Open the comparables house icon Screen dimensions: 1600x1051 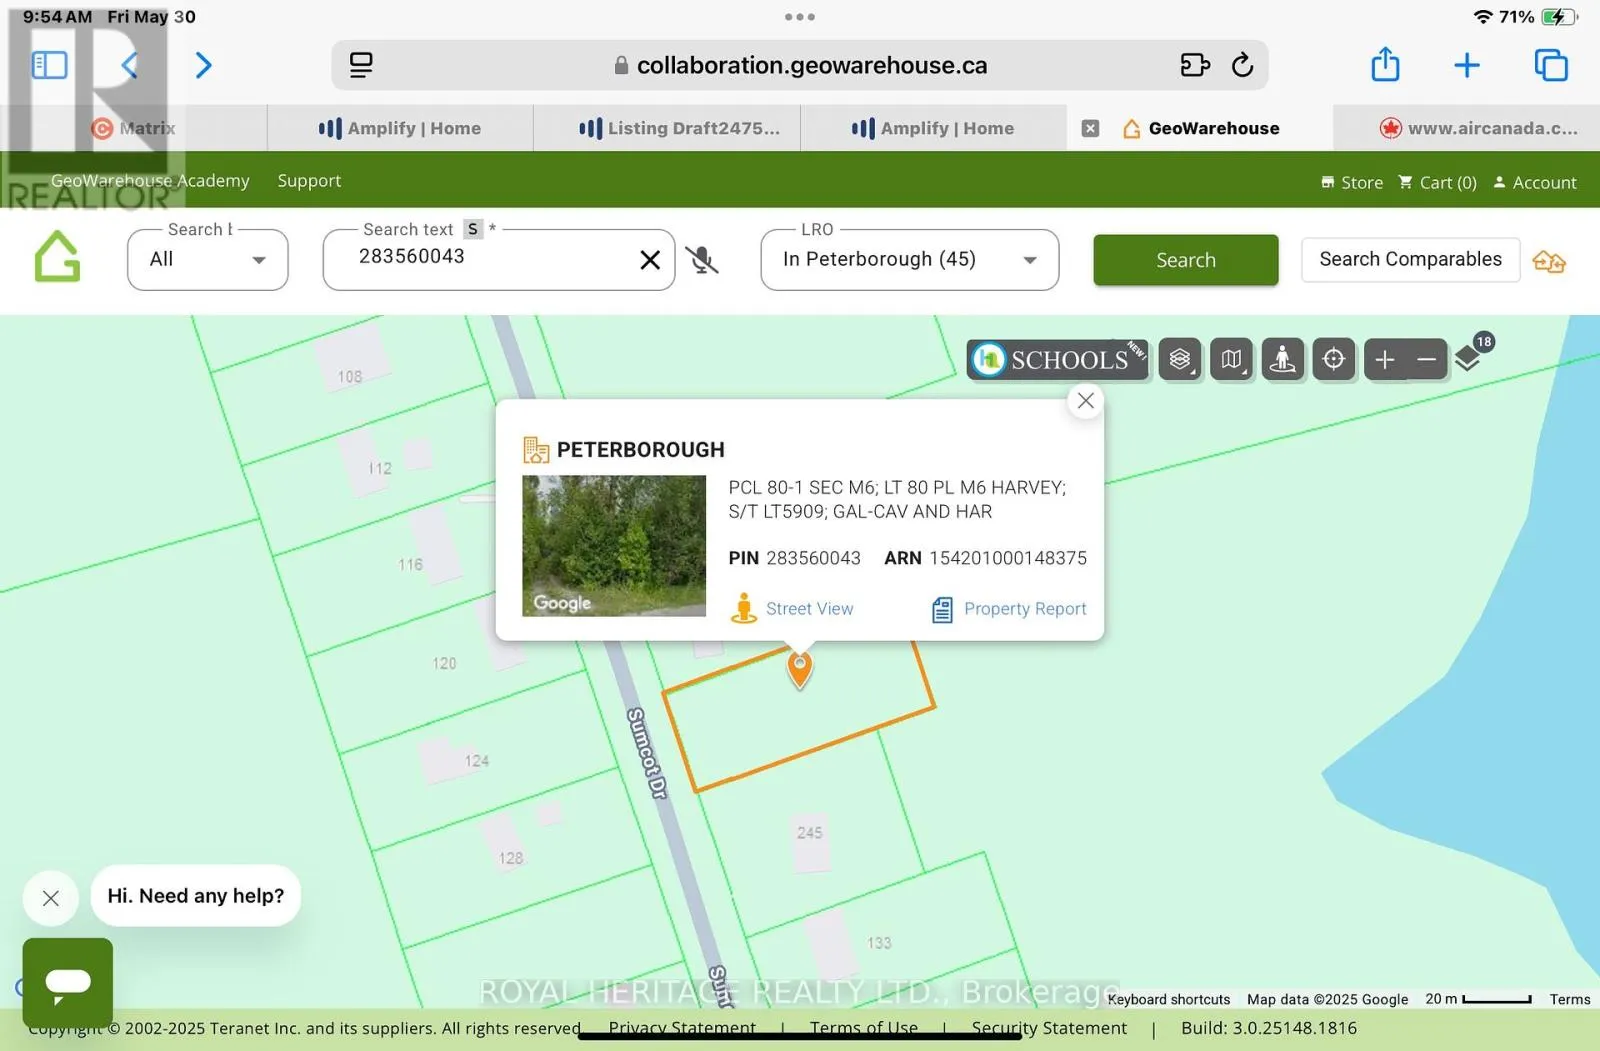click(x=1548, y=262)
